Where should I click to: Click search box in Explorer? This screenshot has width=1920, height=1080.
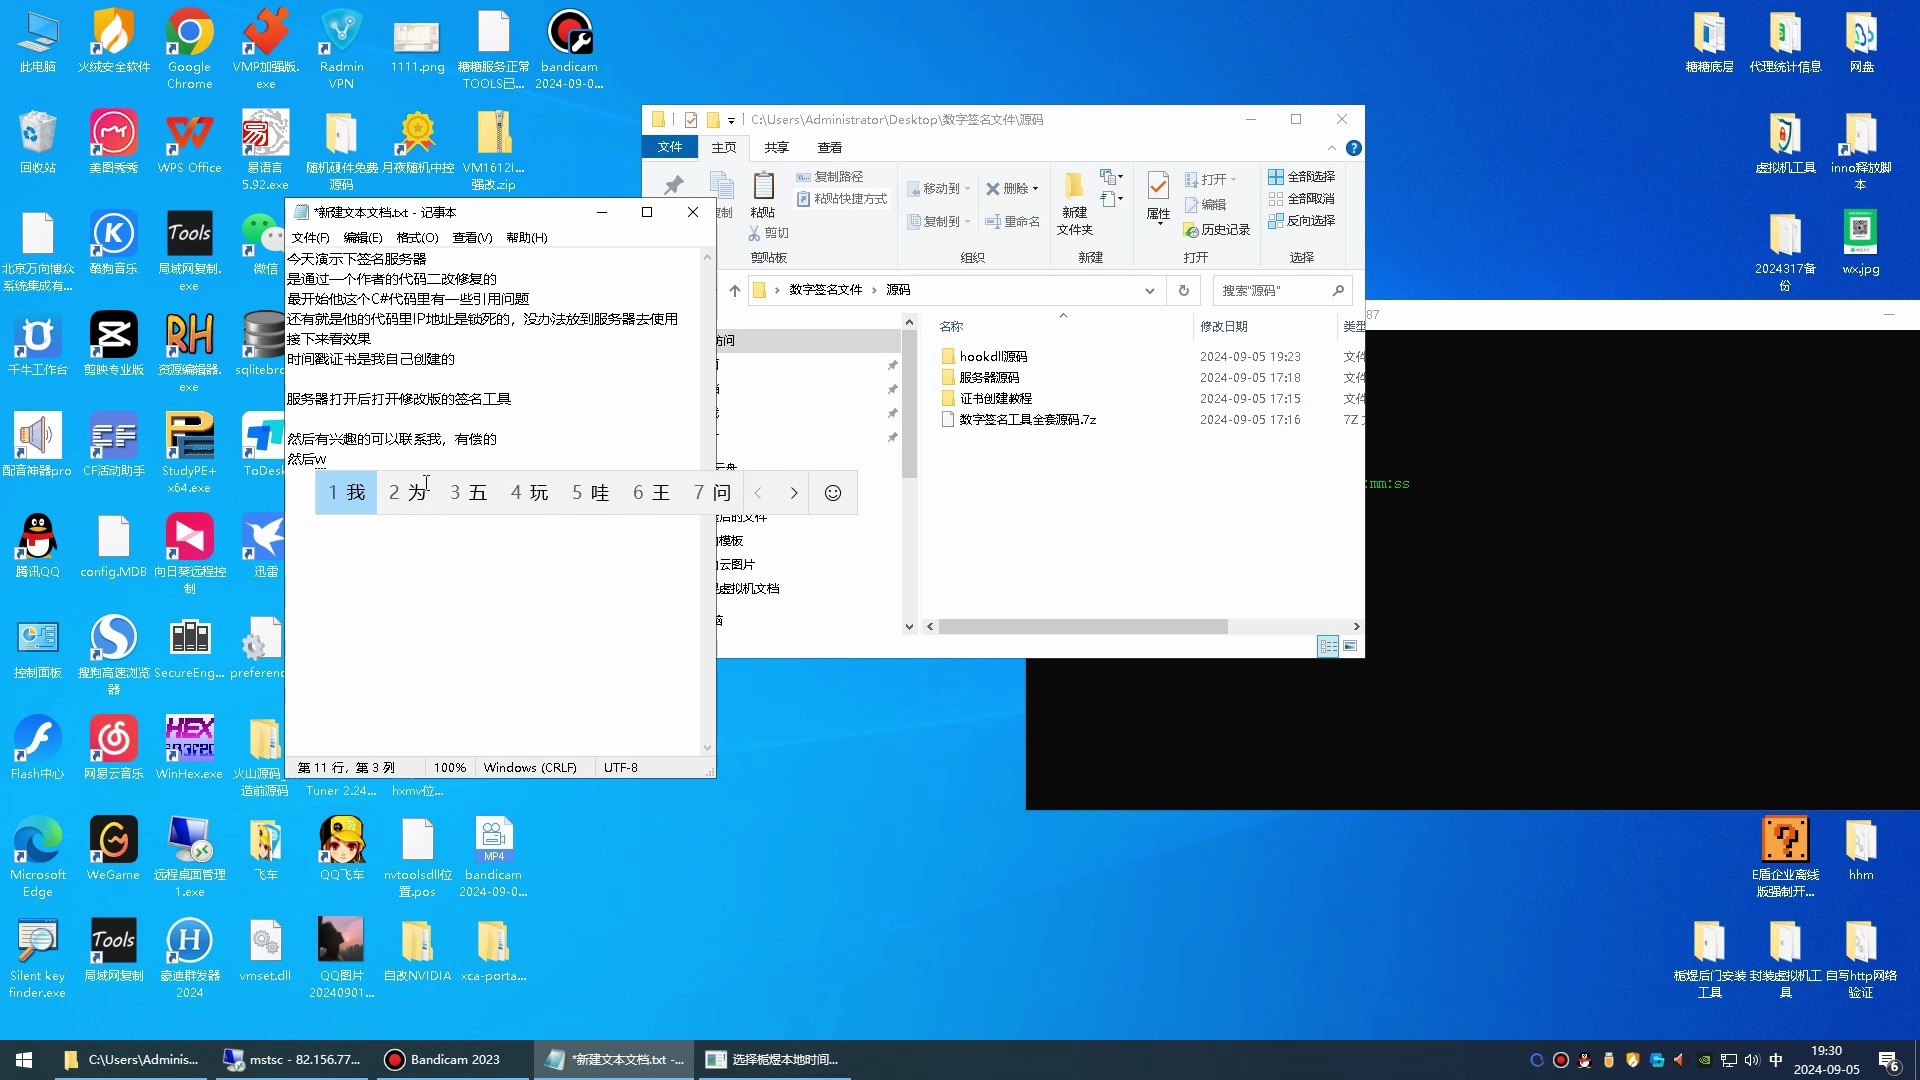pos(1282,291)
